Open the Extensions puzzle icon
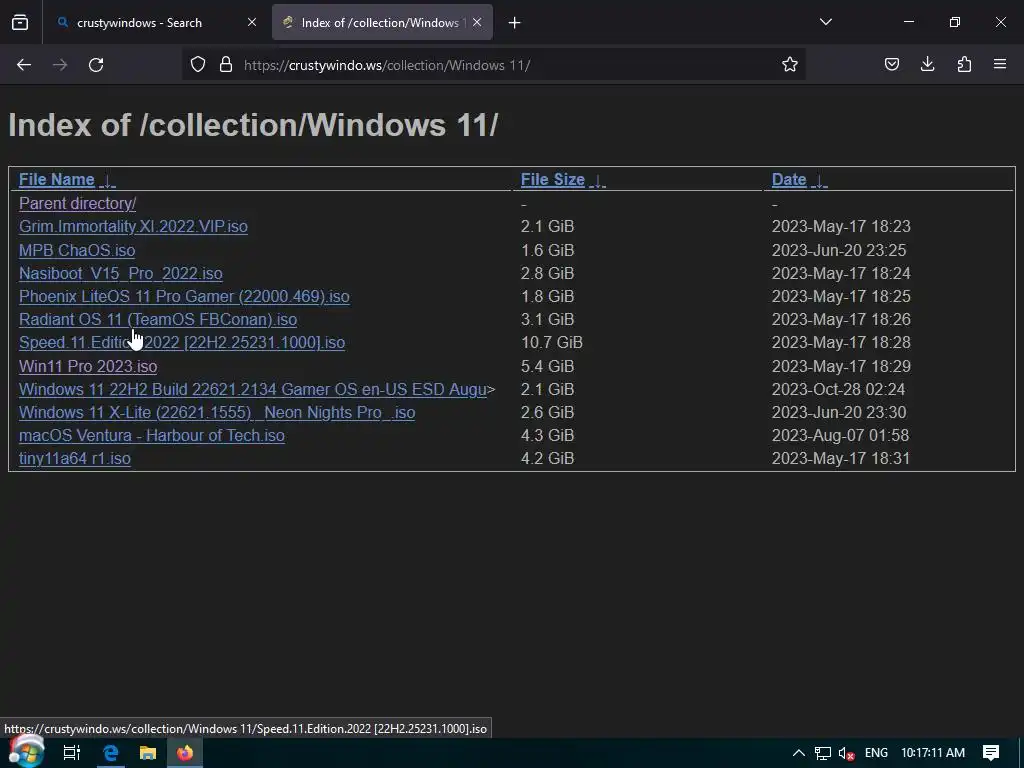Screen dimensions: 1024x768 click(964, 64)
